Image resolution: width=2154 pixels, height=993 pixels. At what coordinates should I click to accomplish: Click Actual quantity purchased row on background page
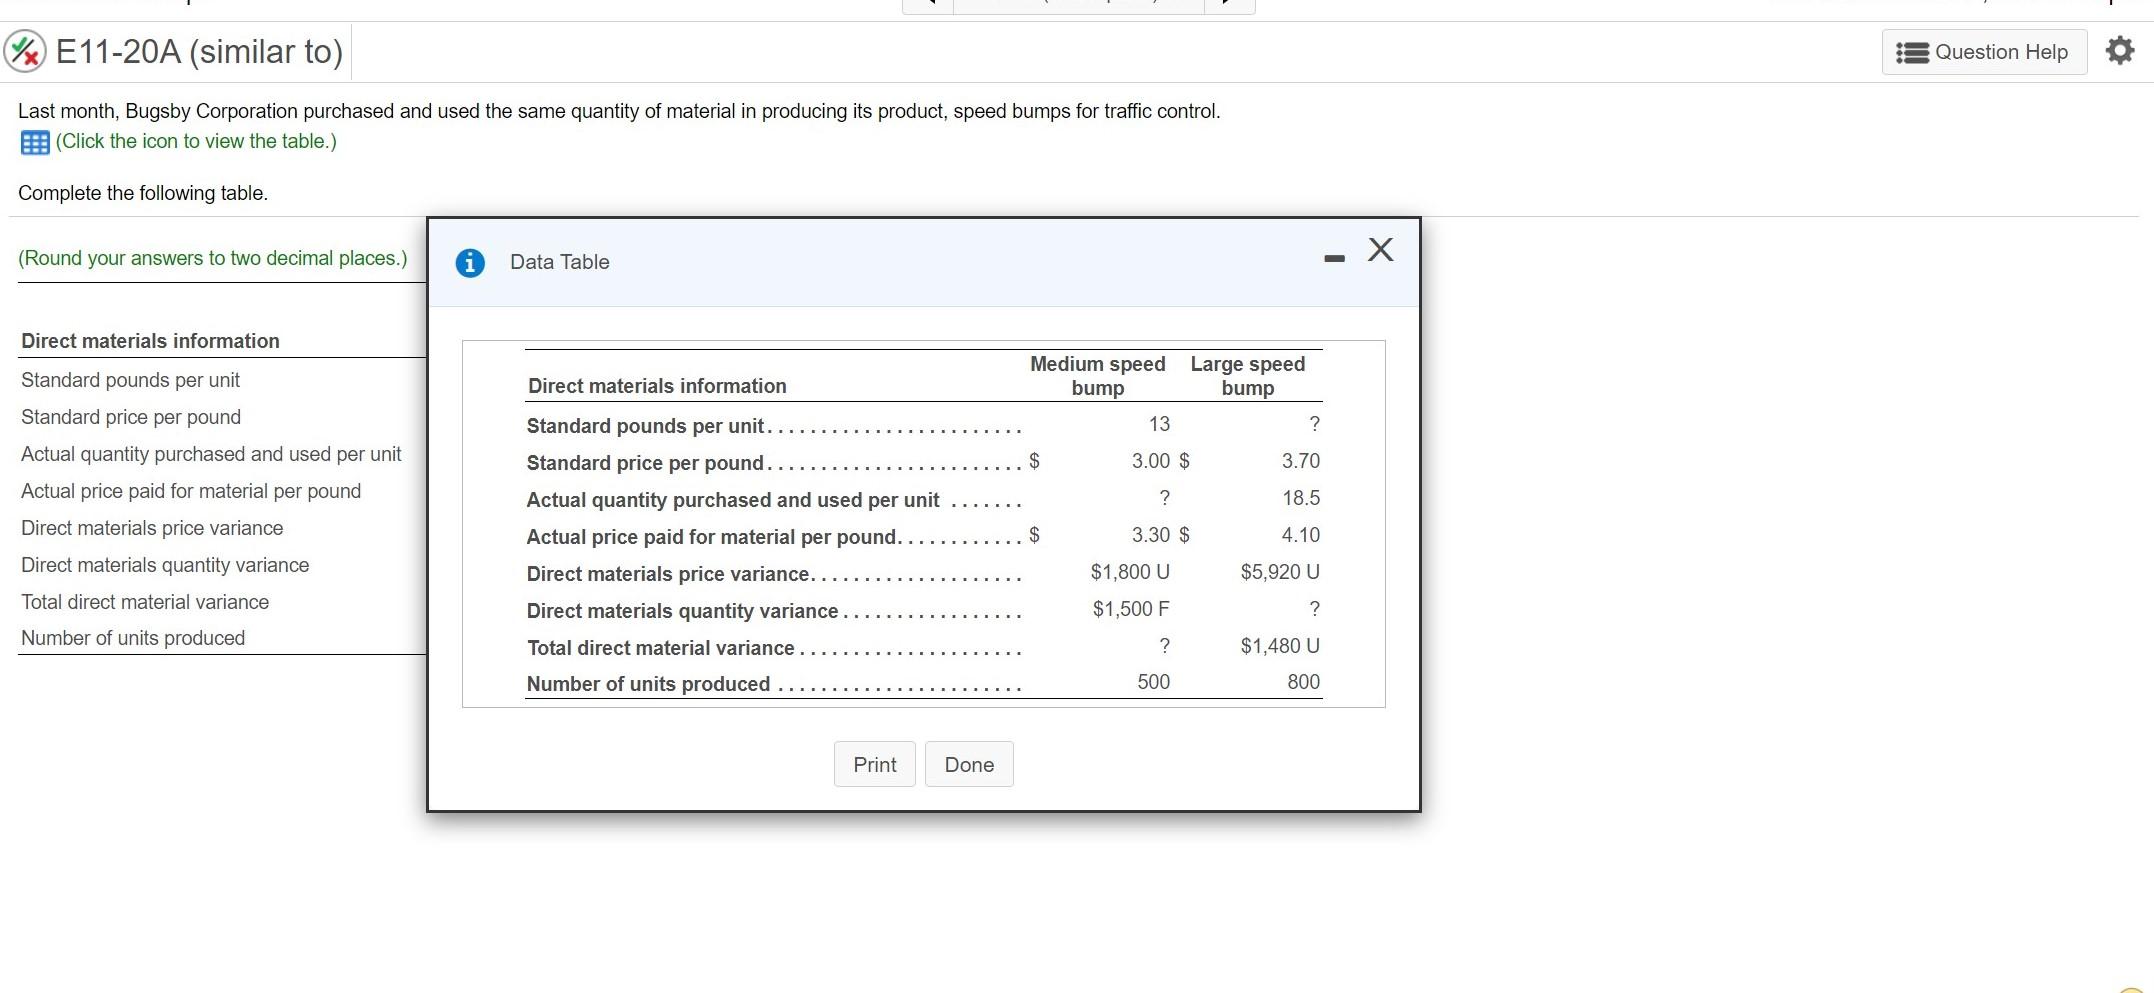[x=211, y=454]
